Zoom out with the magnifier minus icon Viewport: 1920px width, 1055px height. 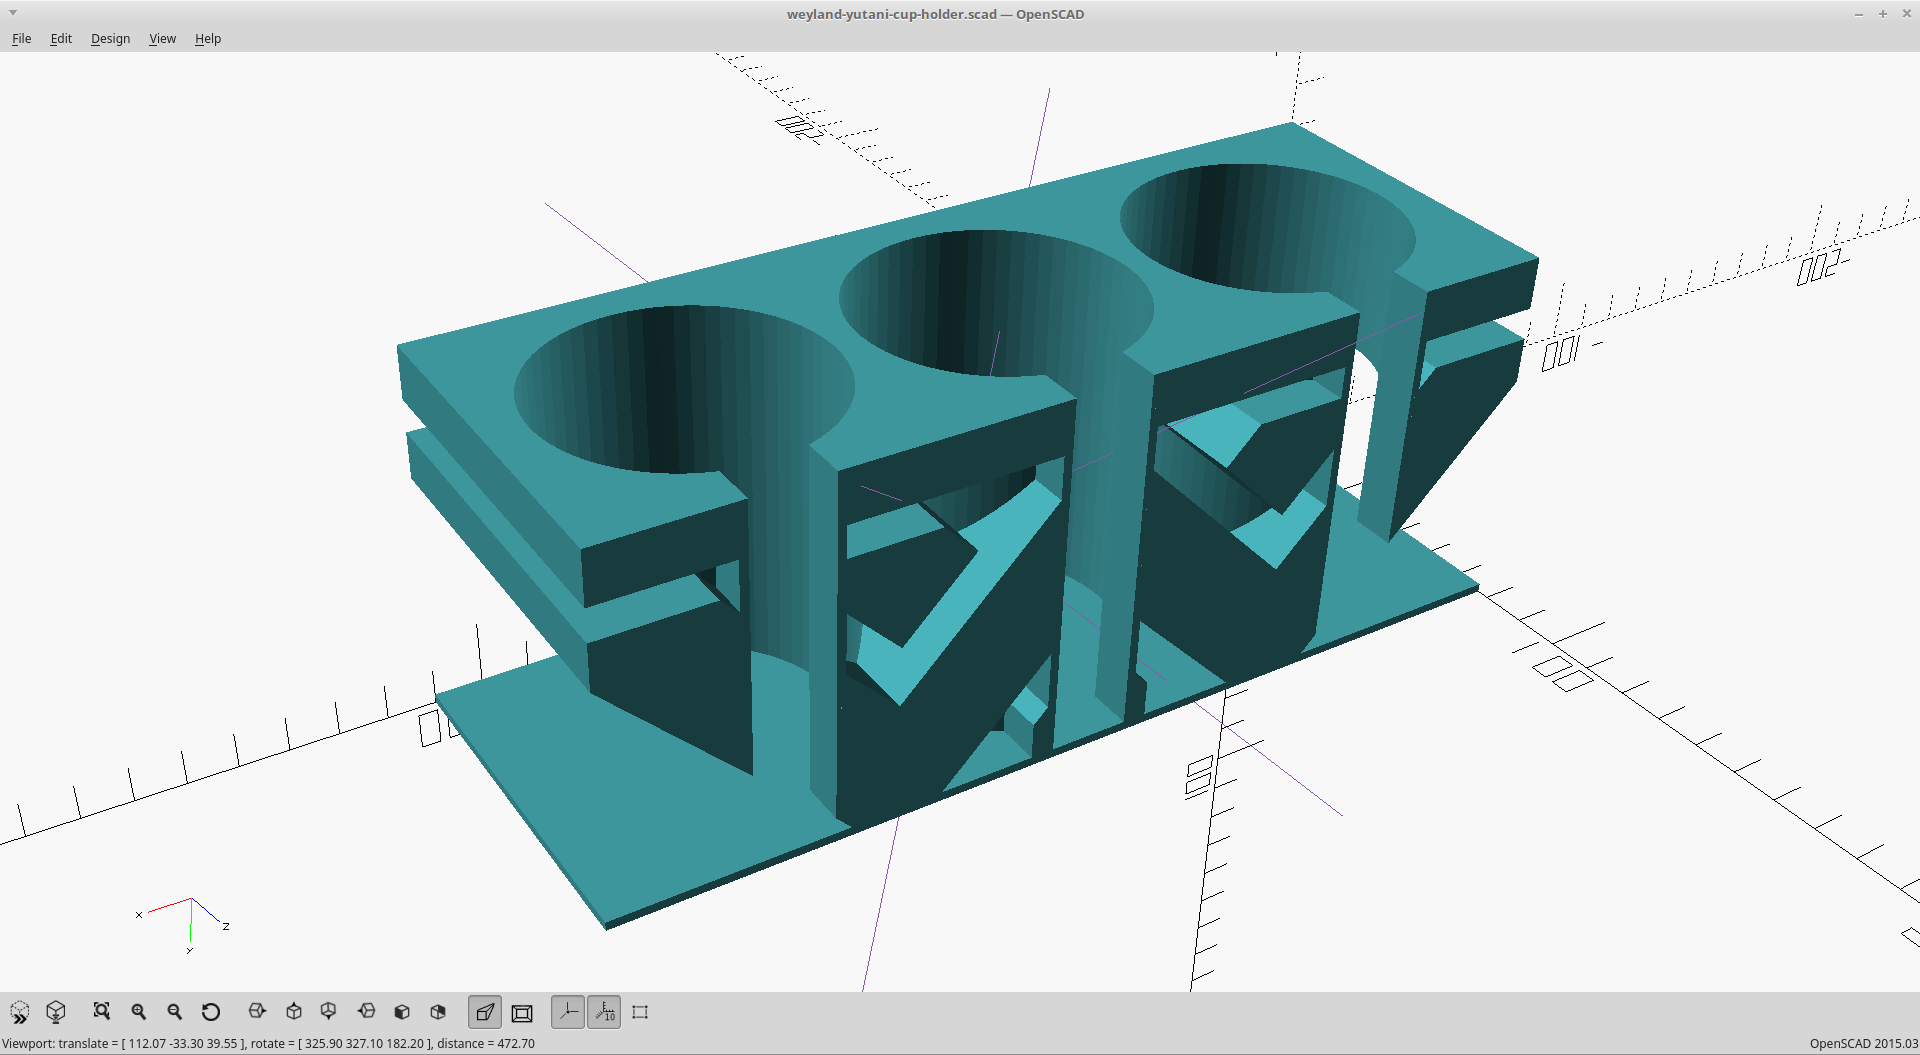point(174,1012)
